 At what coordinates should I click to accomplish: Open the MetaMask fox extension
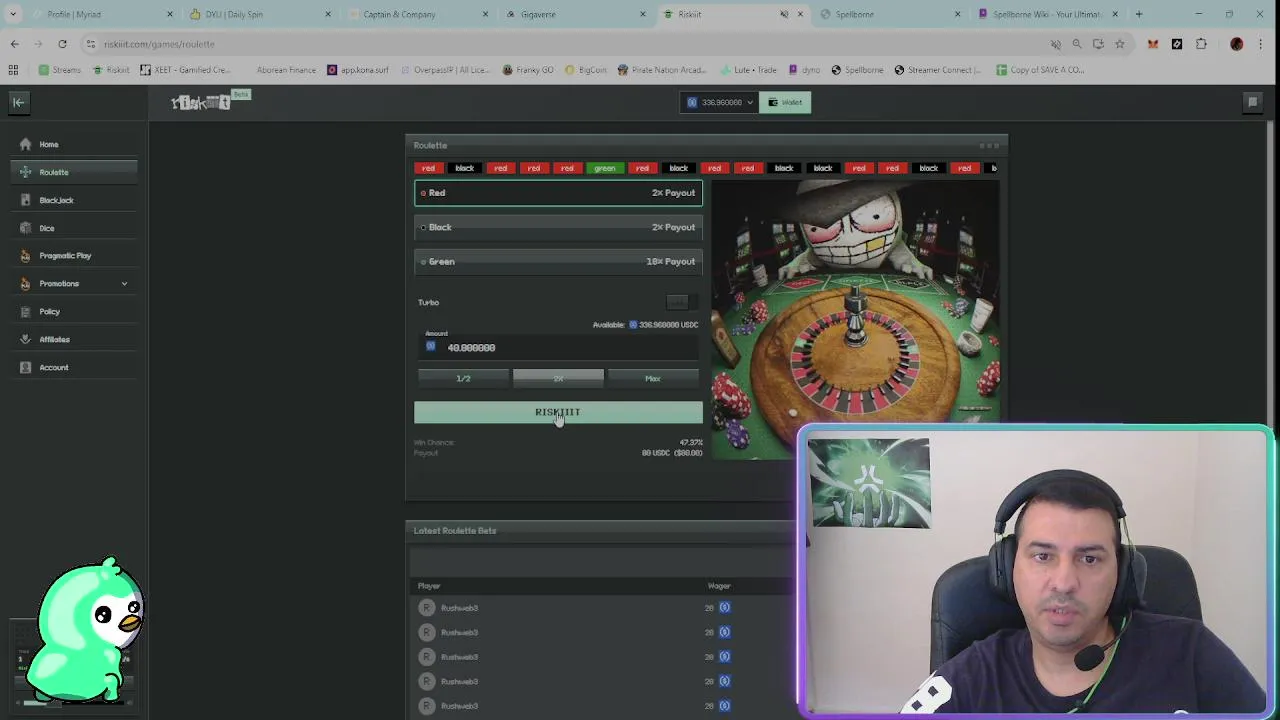tap(1153, 44)
